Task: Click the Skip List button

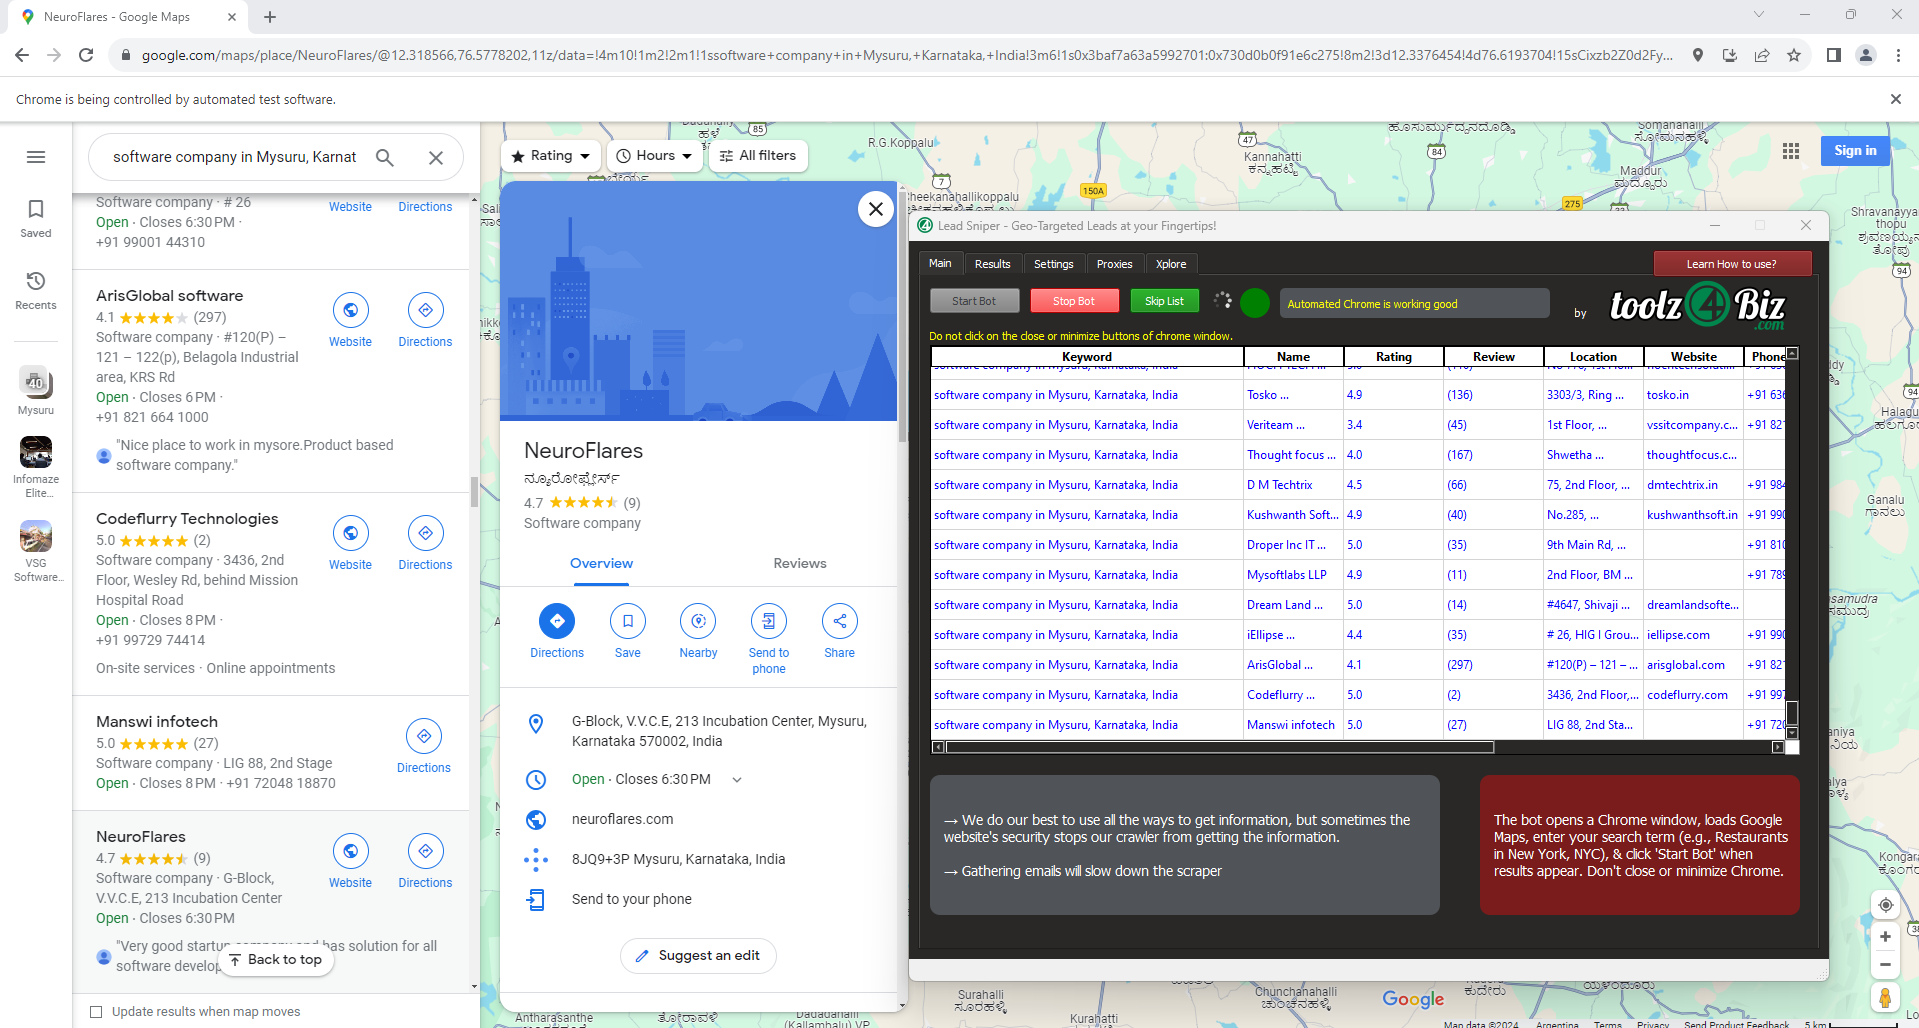Action: pos(1164,301)
